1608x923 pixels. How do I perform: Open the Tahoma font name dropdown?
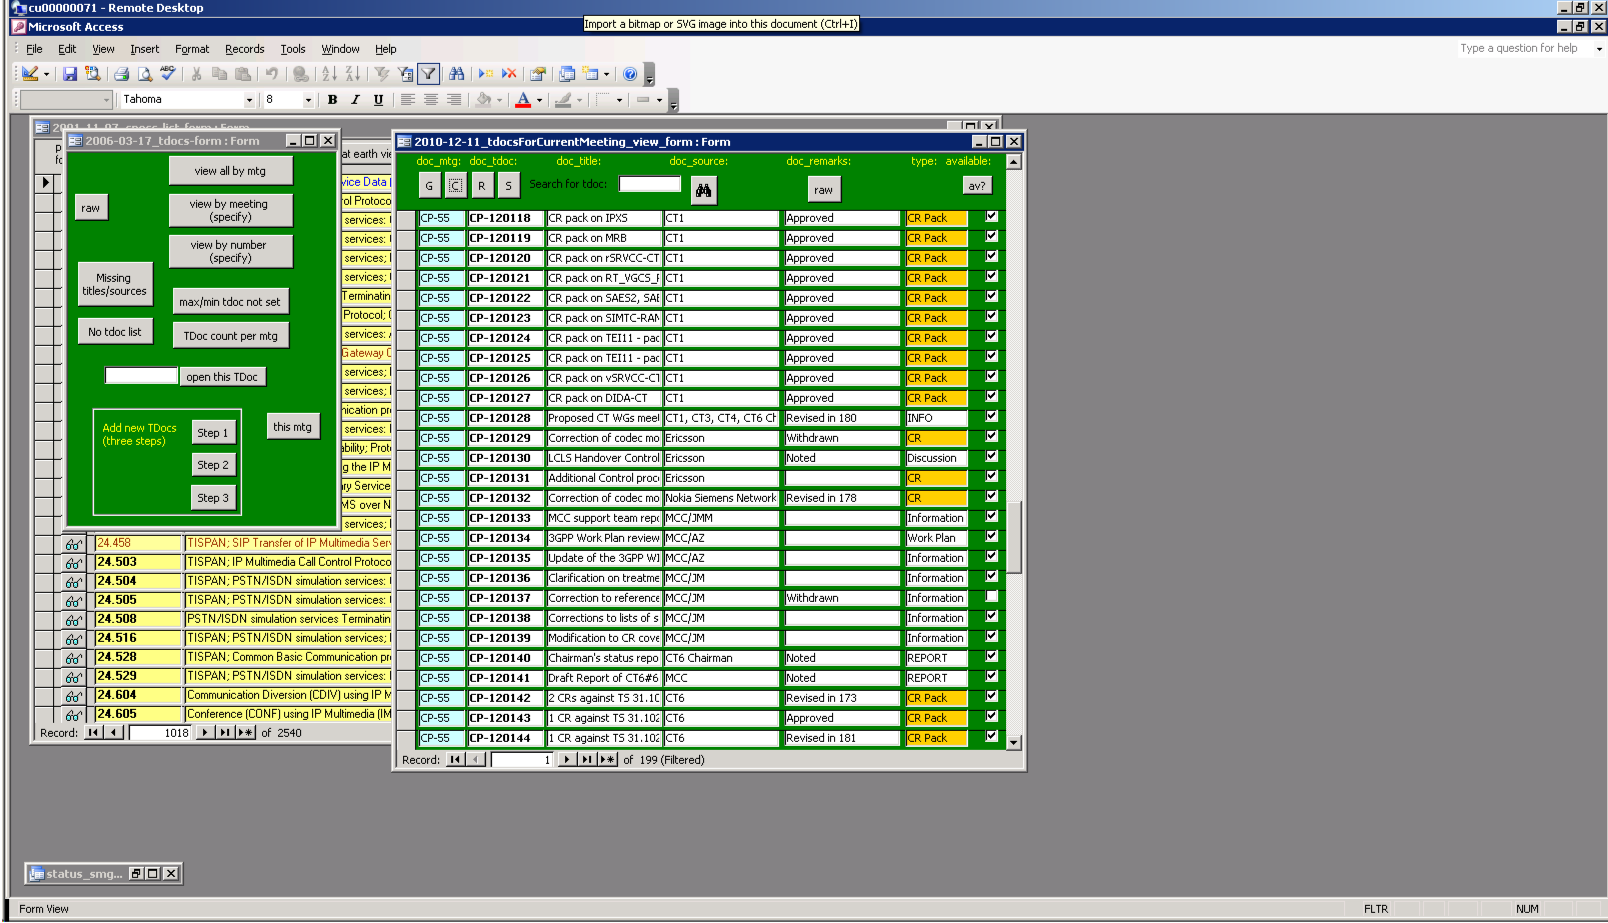coord(249,100)
